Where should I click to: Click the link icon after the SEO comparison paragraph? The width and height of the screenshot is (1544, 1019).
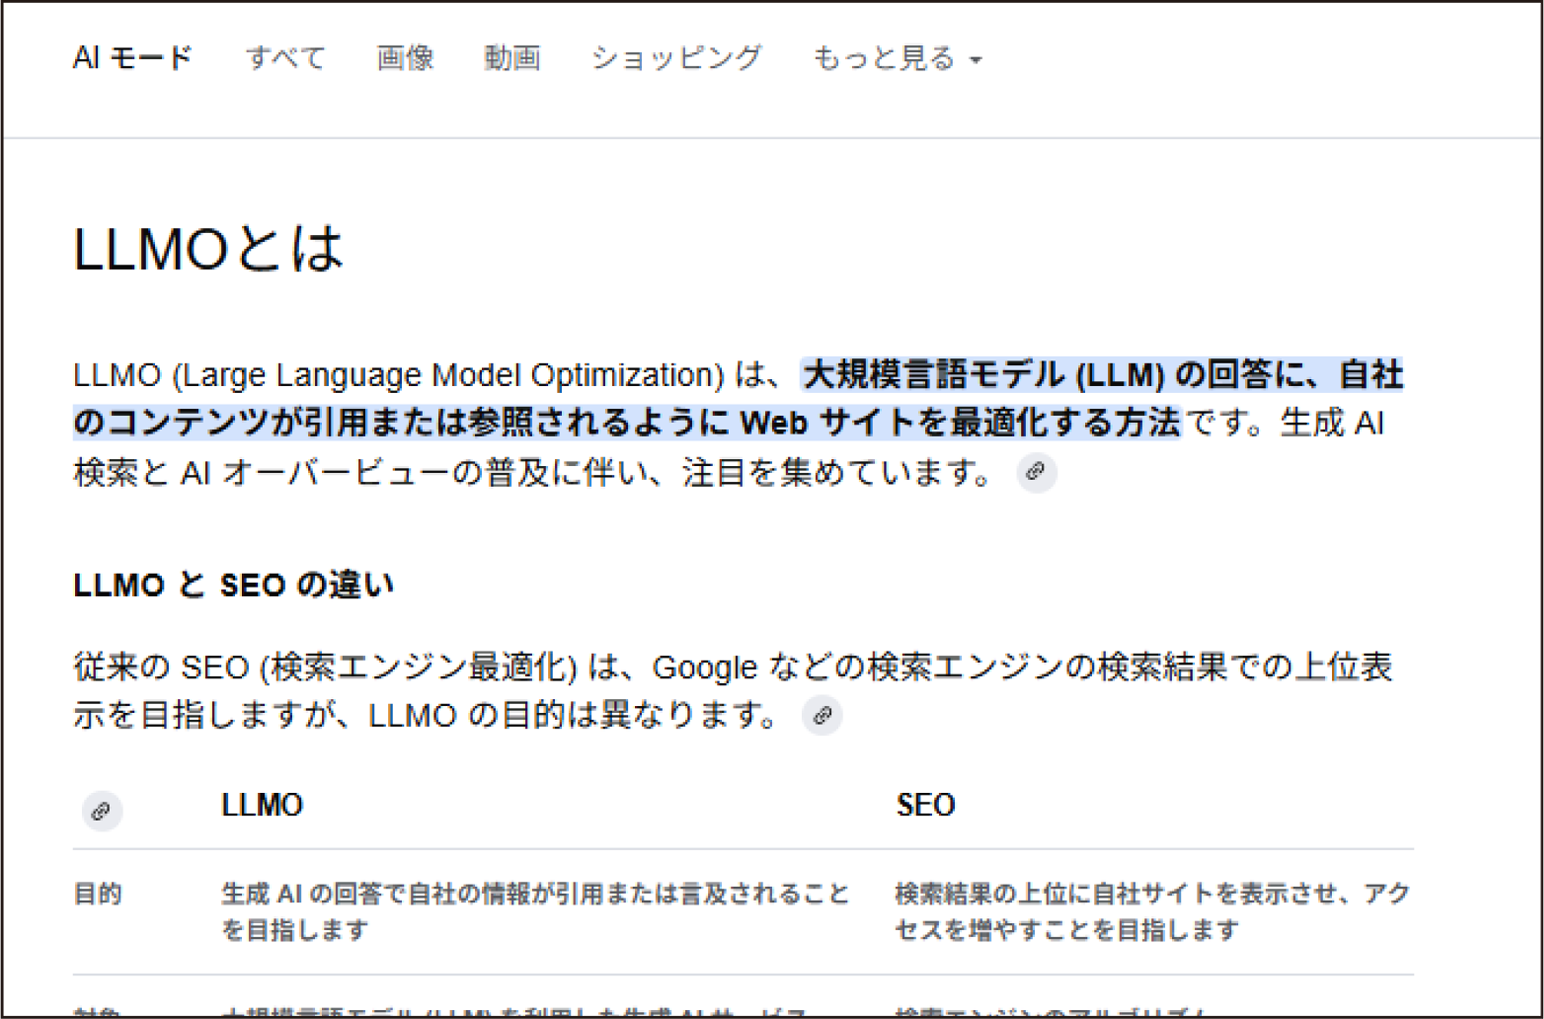822,715
